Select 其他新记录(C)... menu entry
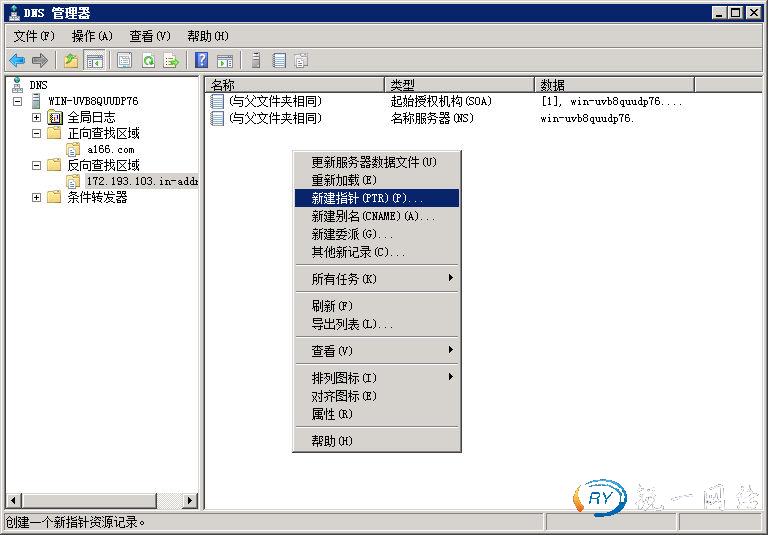 (377, 252)
